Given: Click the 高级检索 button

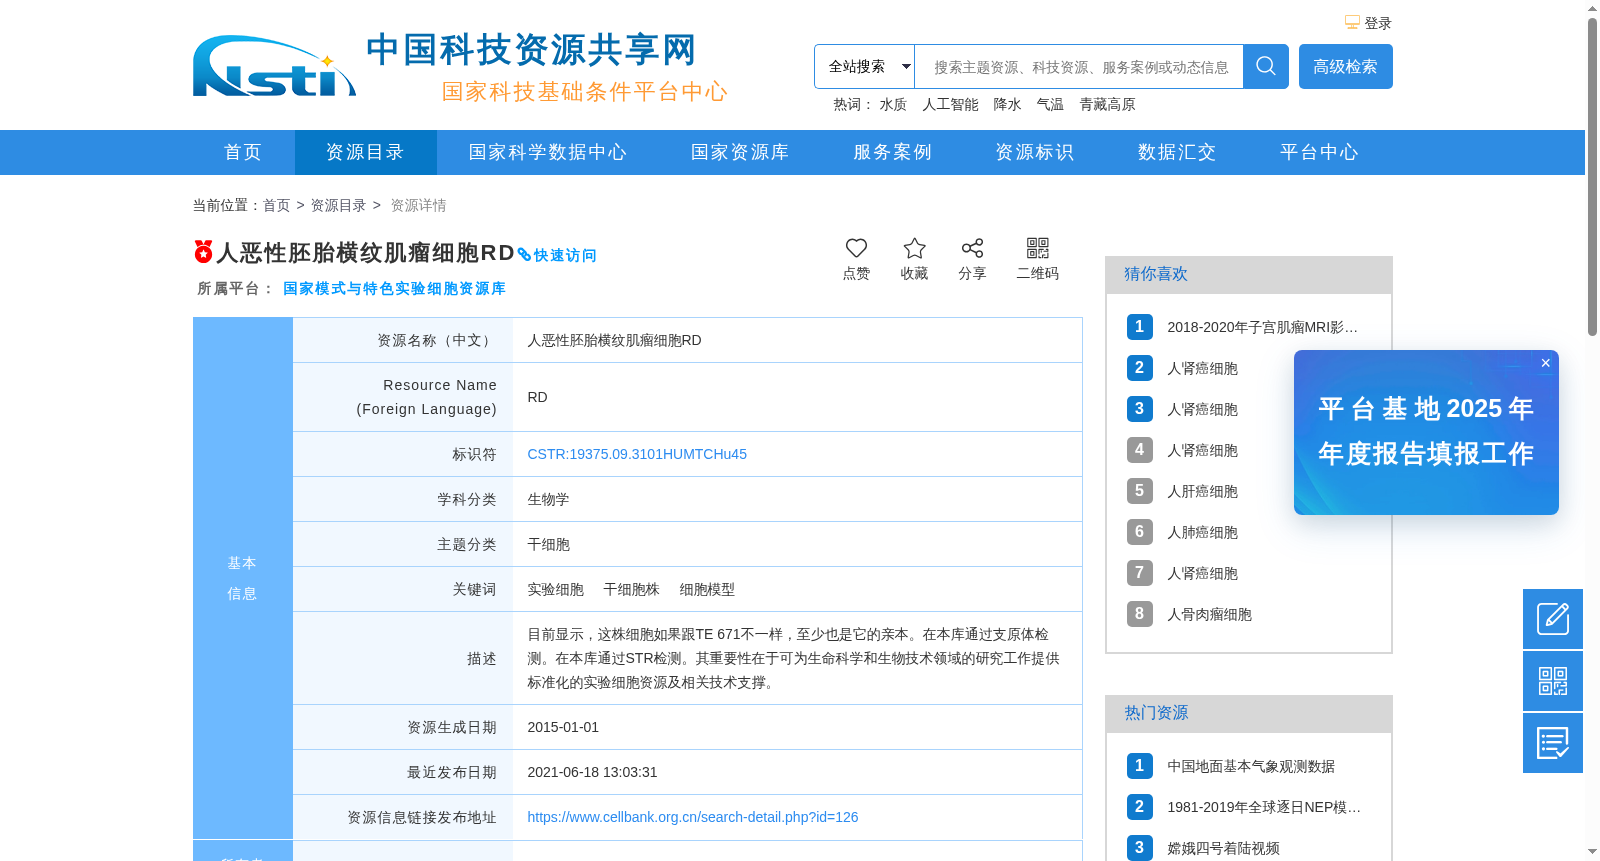Looking at the screenshot, I should 1345,66.
